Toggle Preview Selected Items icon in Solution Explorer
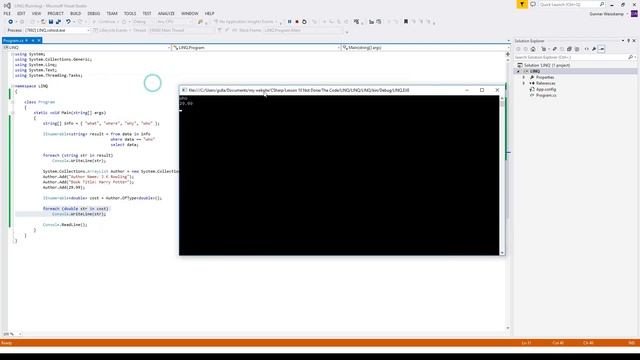This screenshot has width=640, height=360. tap(602, 49)
